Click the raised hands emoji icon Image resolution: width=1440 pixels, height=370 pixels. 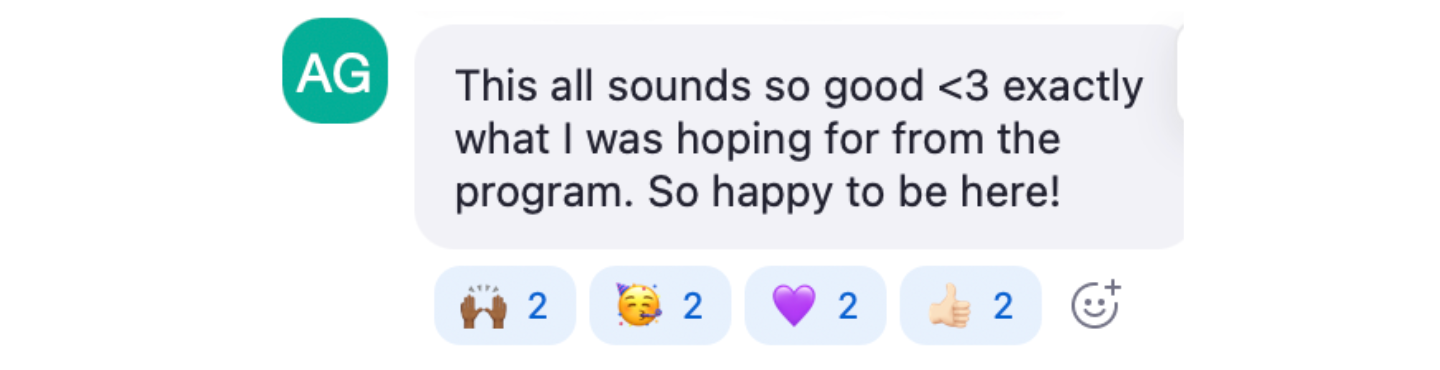coord(484,306)
